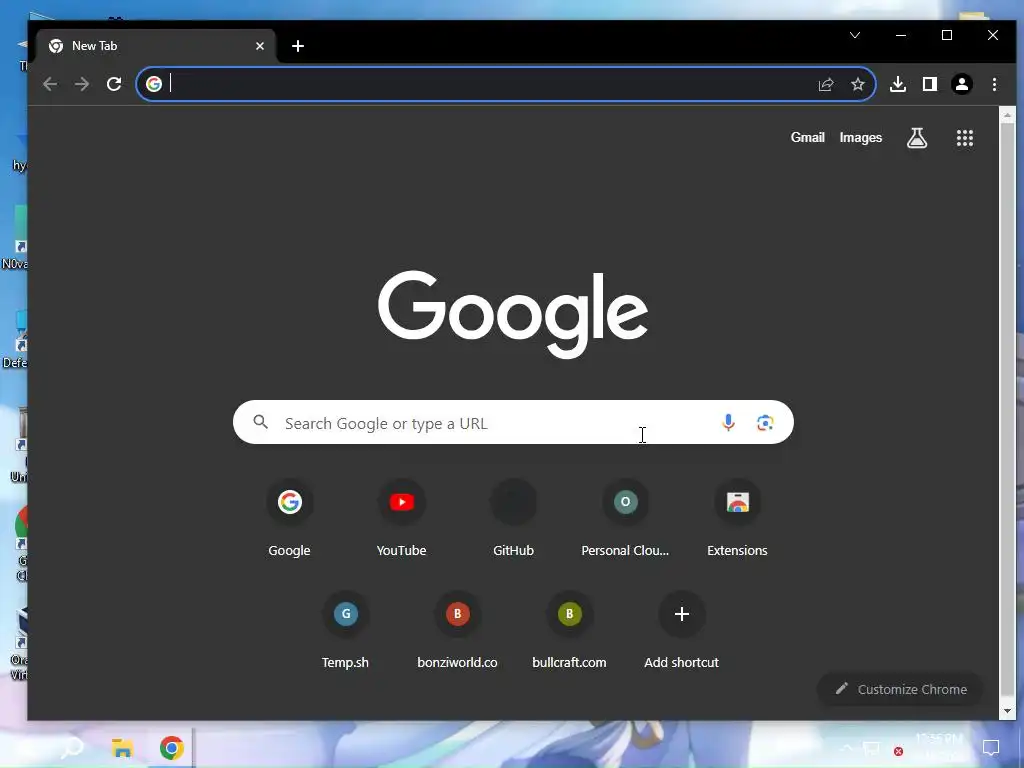The height and width of the screenshot is (768, 1024).
Task: Open the tab search chevron
Action: pyautogui.click(x=855, y=35)
